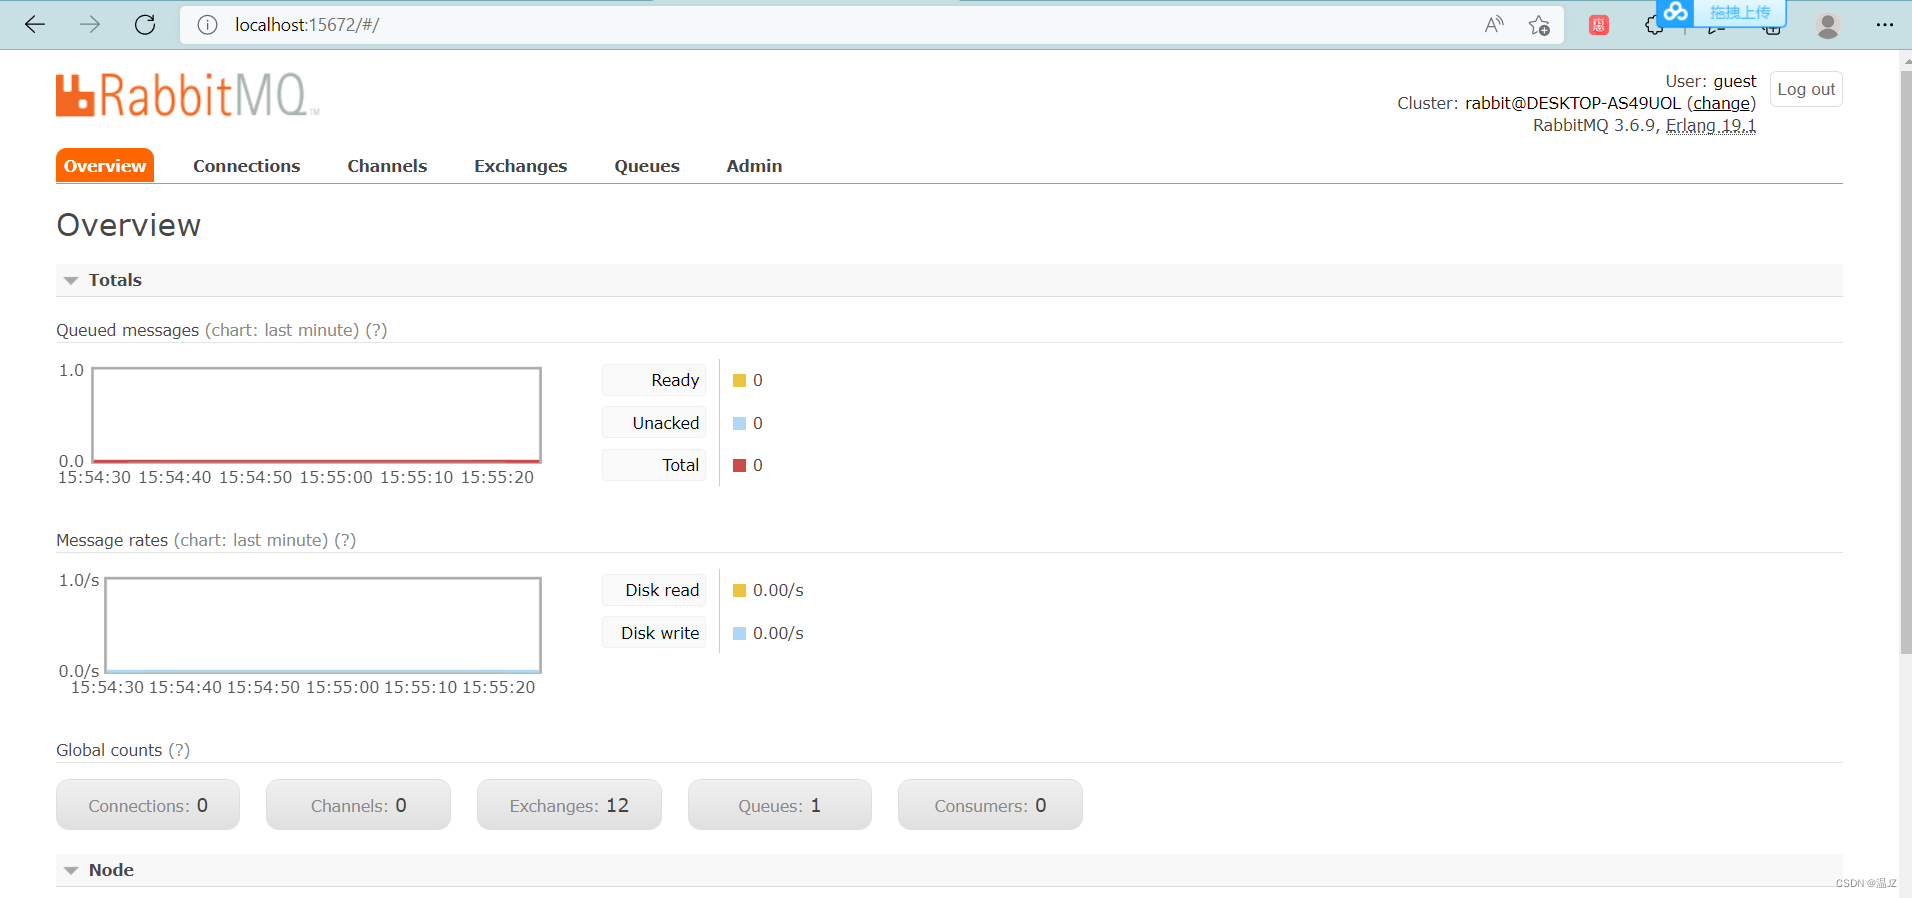
Task: Toggle the Total series legend
Action: (654, 465)
